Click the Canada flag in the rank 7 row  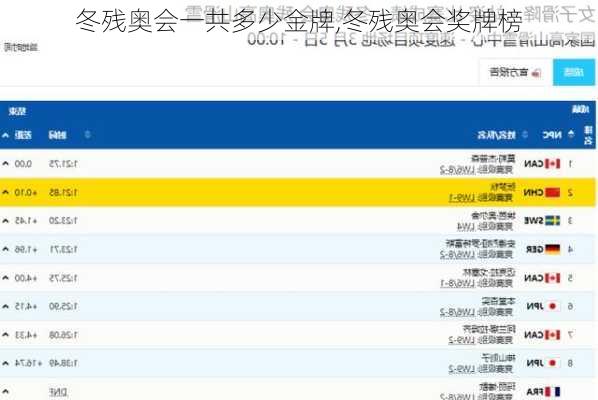(x=552, y=334)
